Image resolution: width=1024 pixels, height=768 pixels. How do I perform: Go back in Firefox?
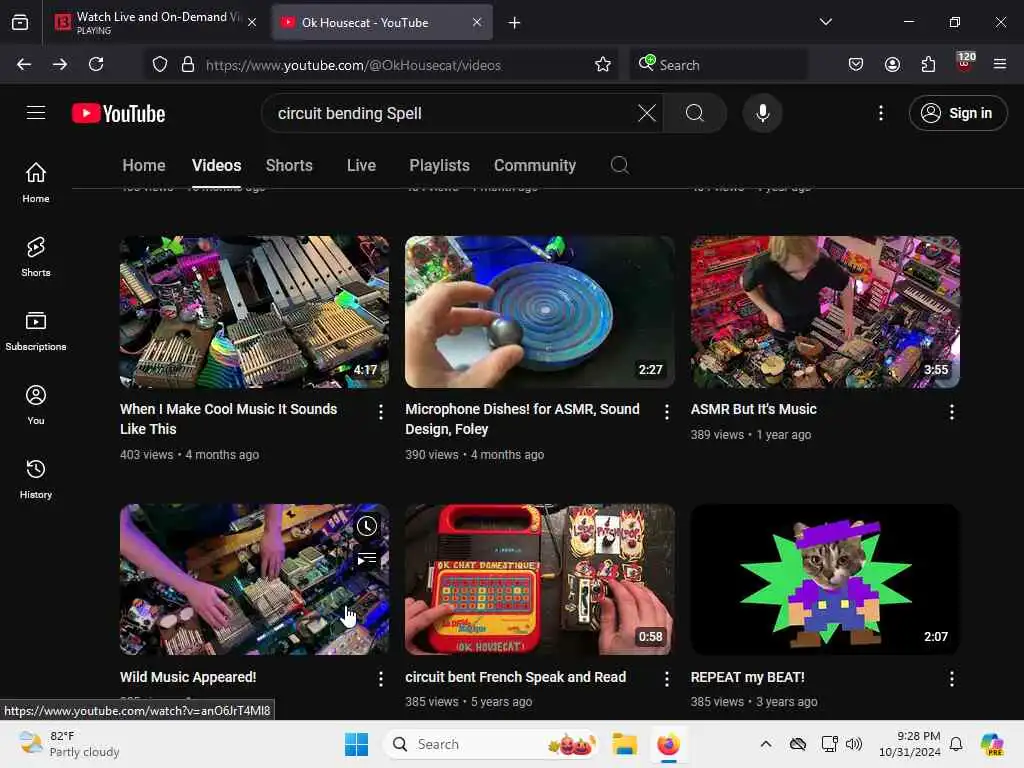click(24, 64)
